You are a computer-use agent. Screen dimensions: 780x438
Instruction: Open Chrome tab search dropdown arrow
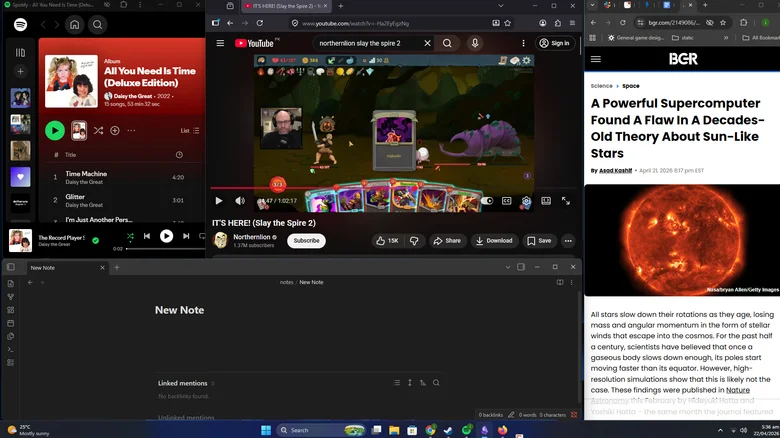592,5
